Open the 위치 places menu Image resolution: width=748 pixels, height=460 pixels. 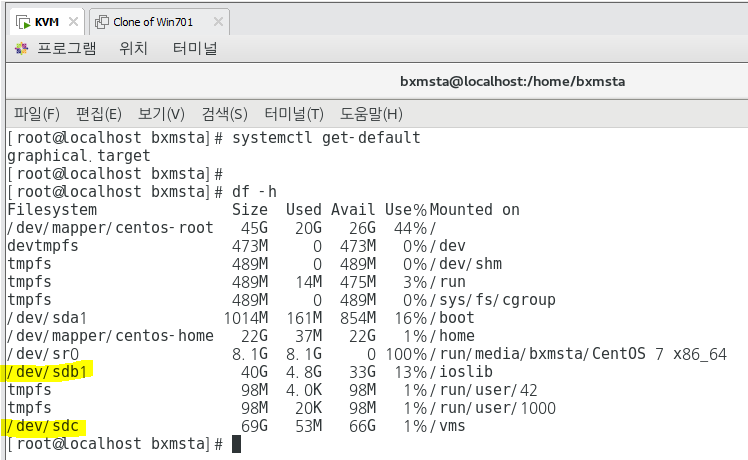(x=133, y=48)
